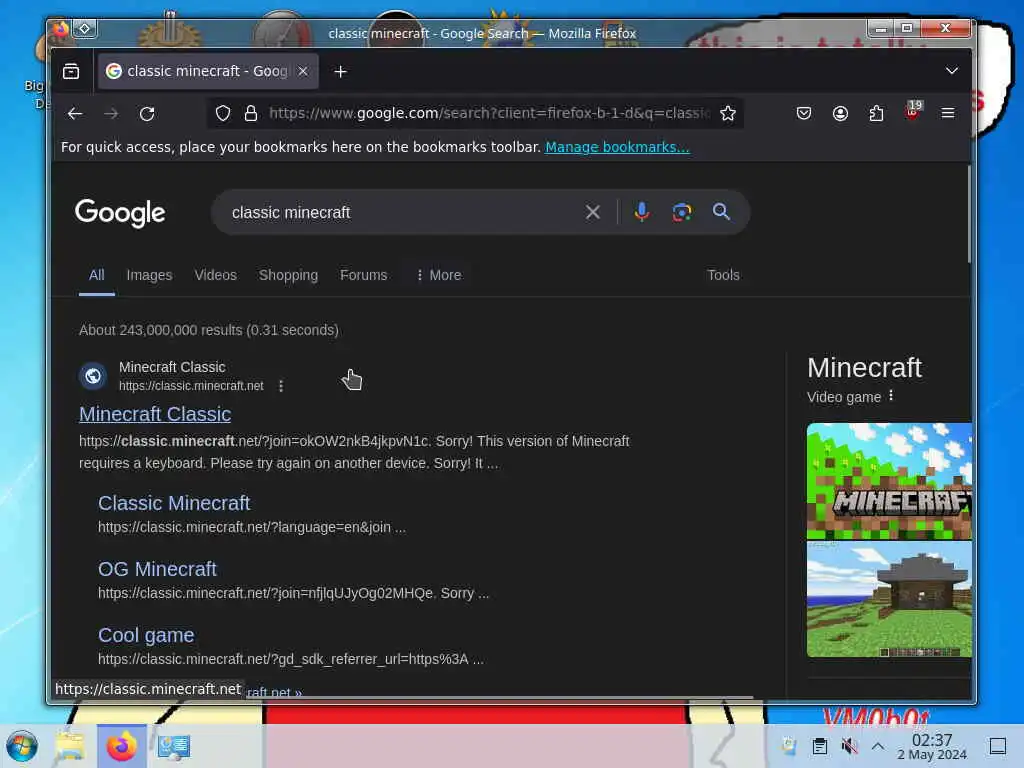Open the extensions puzzle icon
The image size is (1024, 768).
876,114
